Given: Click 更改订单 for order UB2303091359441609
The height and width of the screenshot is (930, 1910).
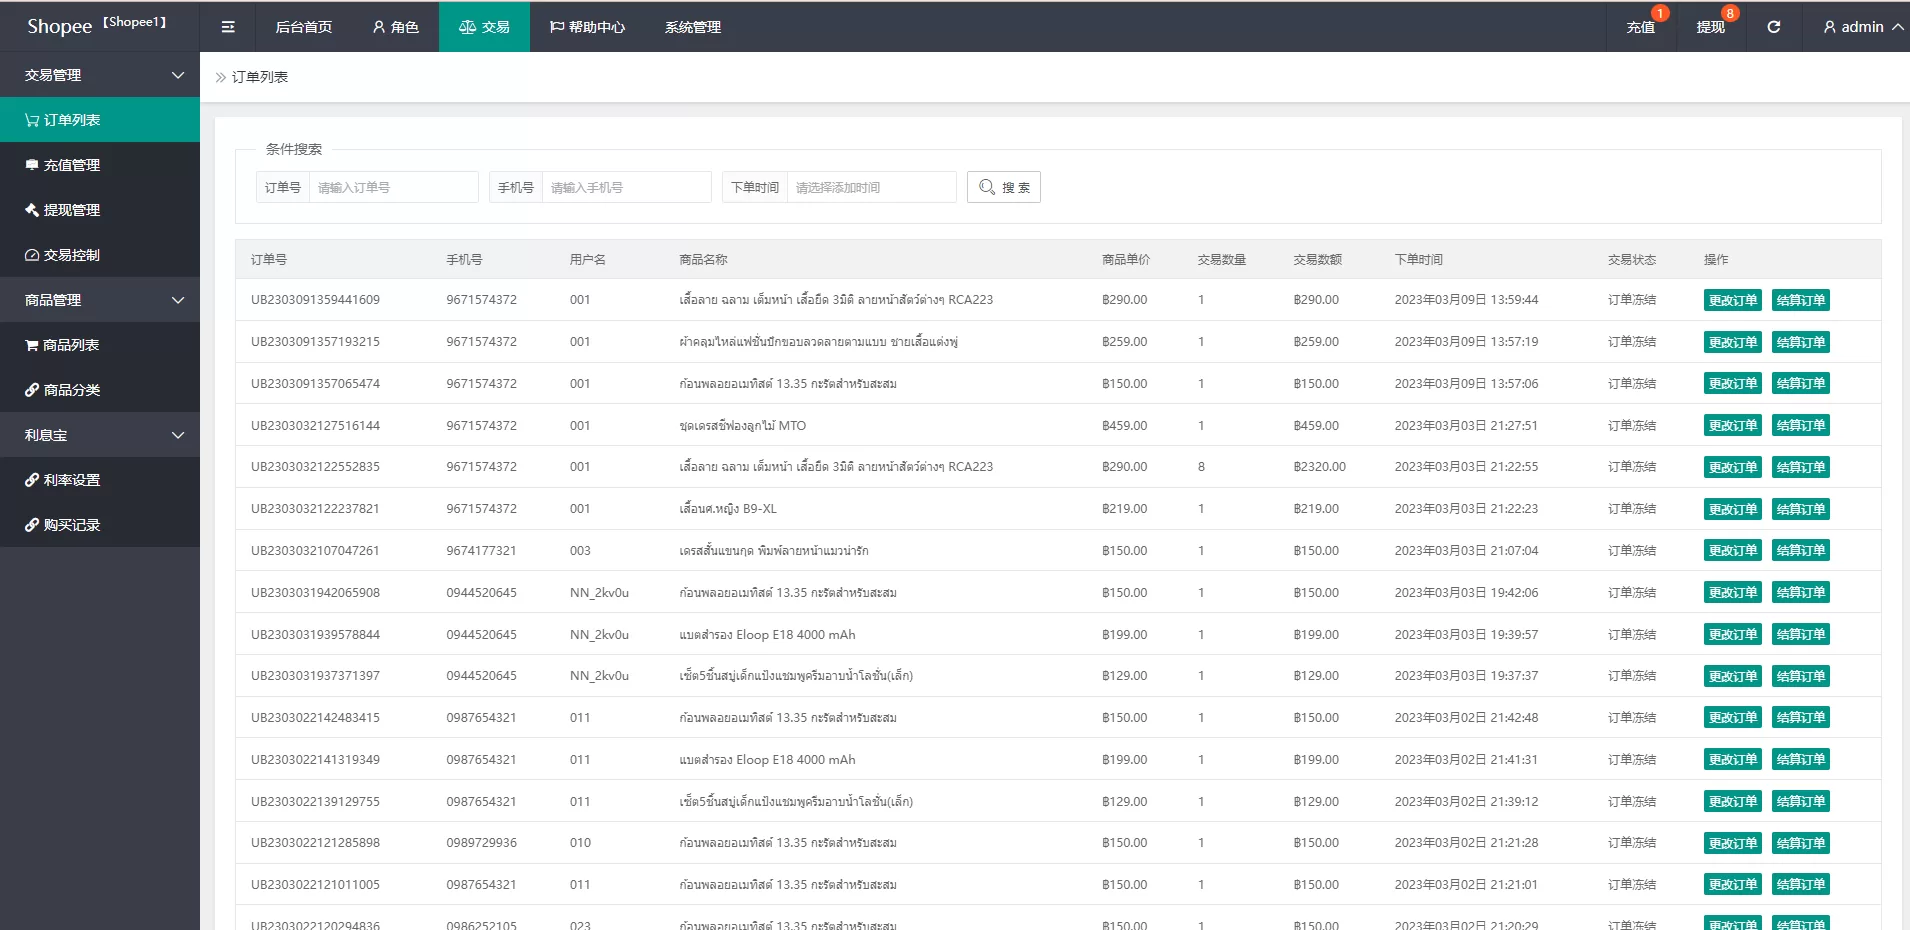Looking at the screenshot, I should pyautogui.click(x=1732, y=300).
